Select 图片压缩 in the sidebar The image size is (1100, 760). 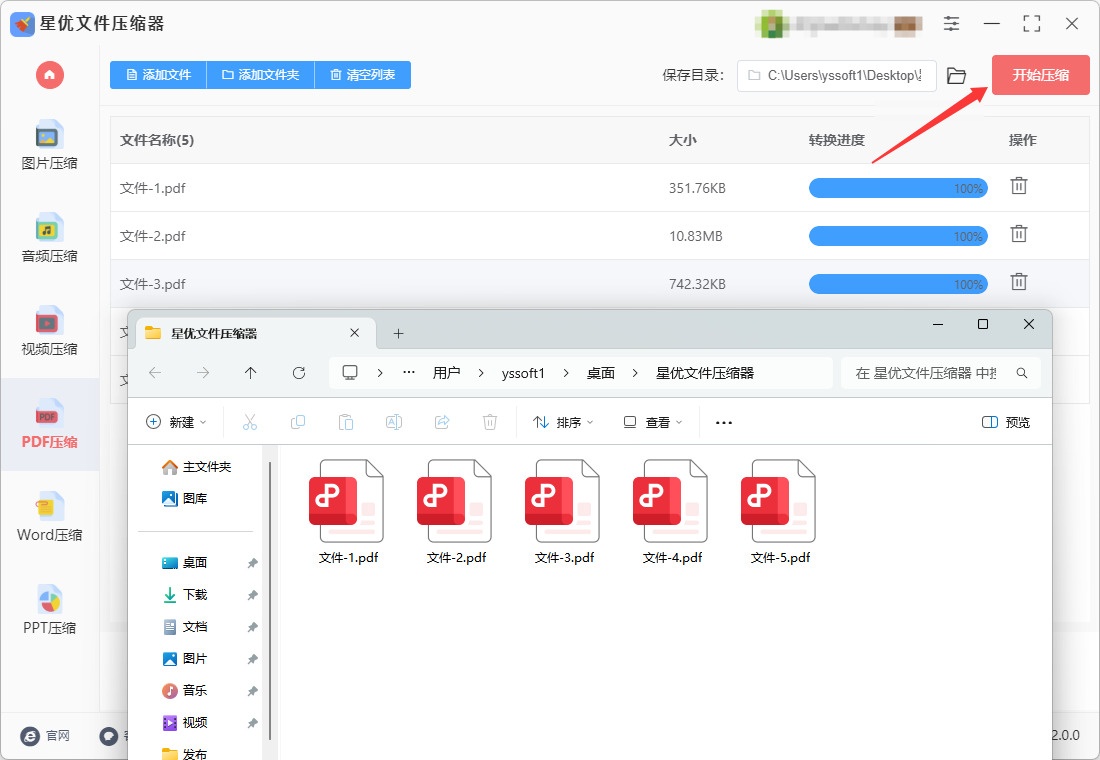[49, 146]
